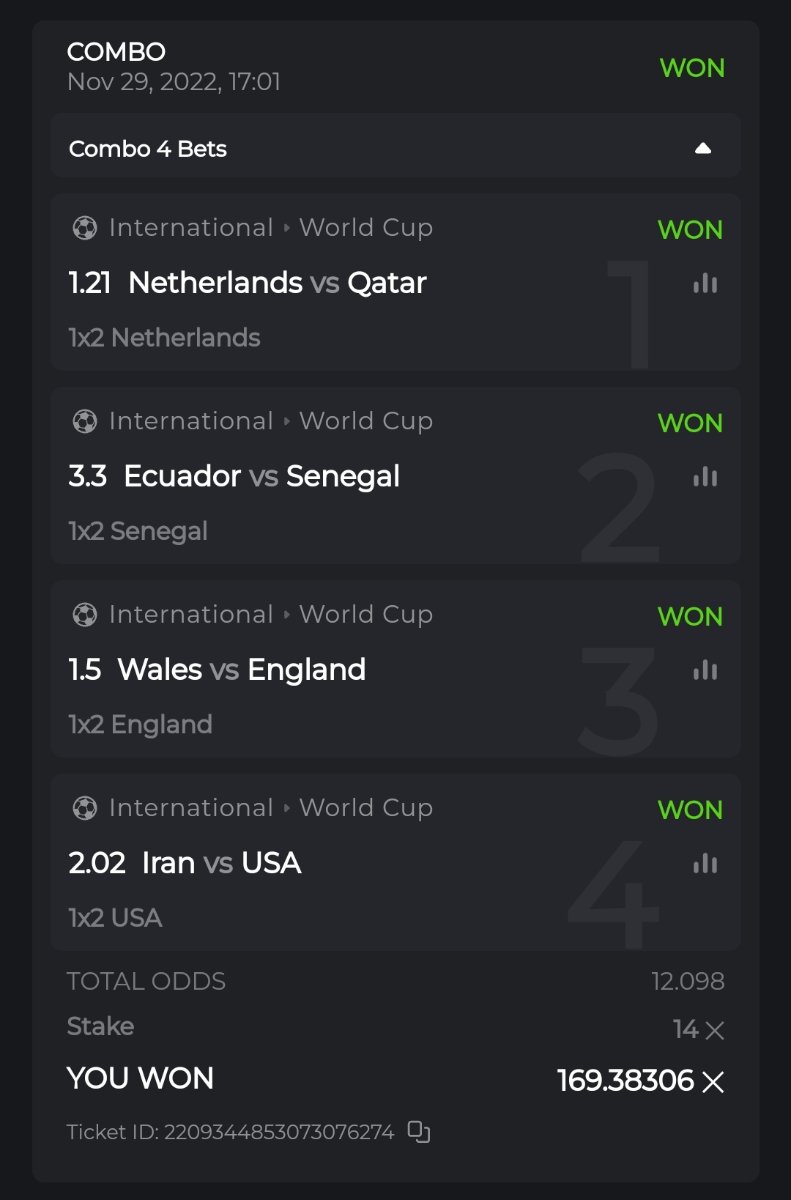The width and height of the screenshot is (791, 1200).
Task: Click soccer ball icon on Iran bet
Action: 85,807
